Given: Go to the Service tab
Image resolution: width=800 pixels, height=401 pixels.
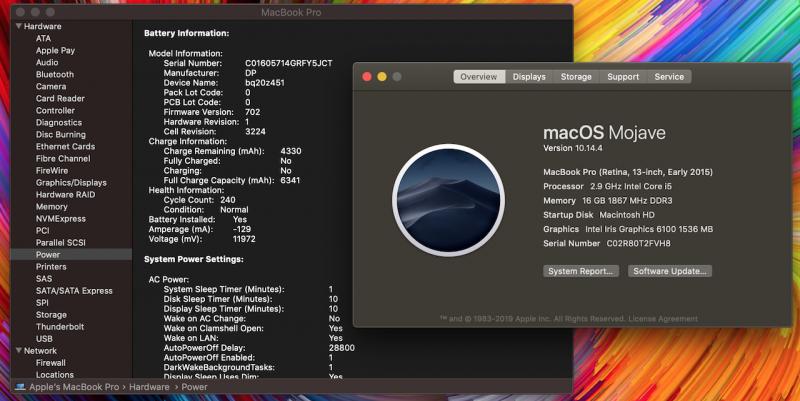Looking at the screenshot, I should (669, 77).
